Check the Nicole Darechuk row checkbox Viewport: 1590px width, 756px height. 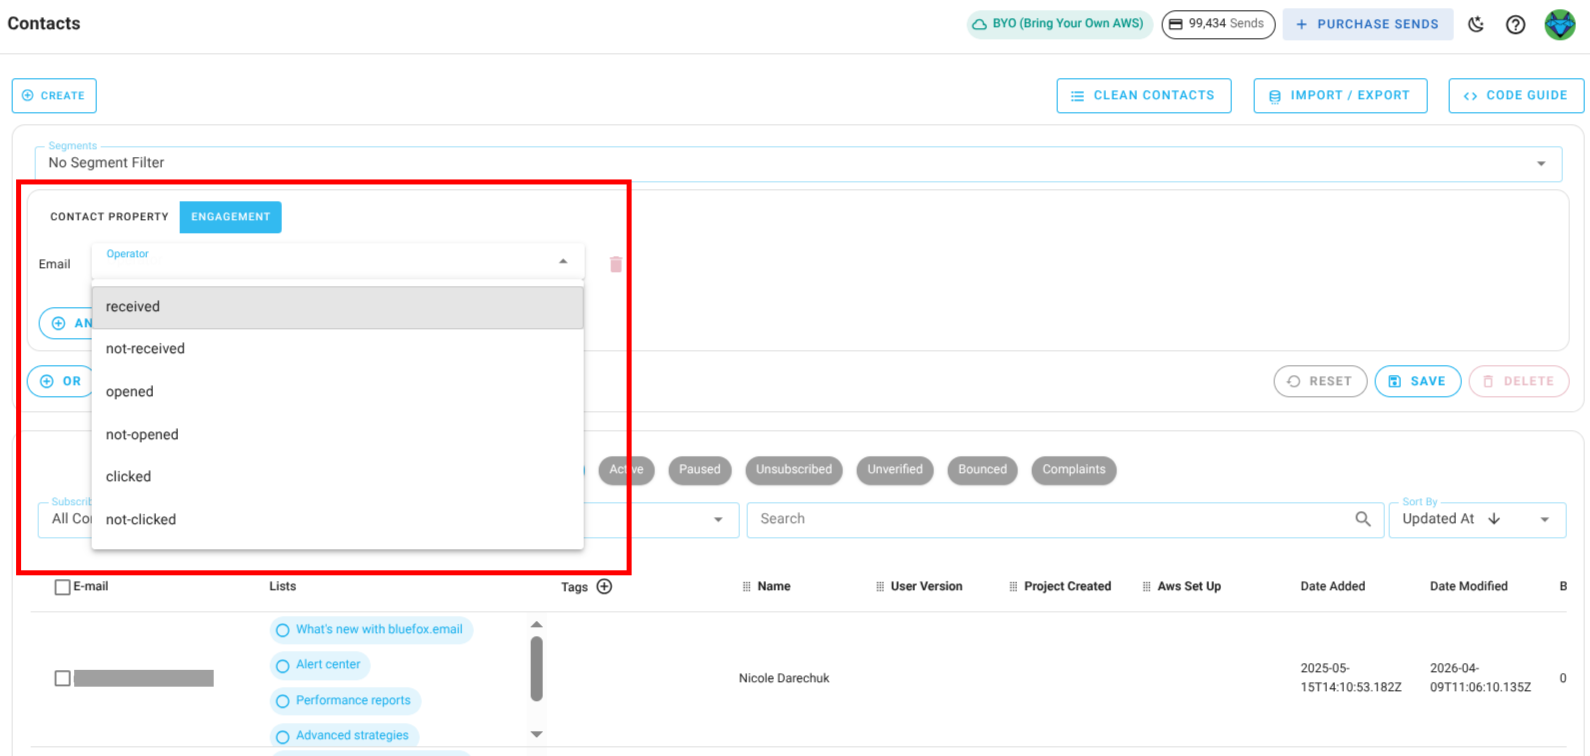coord(62,678)
